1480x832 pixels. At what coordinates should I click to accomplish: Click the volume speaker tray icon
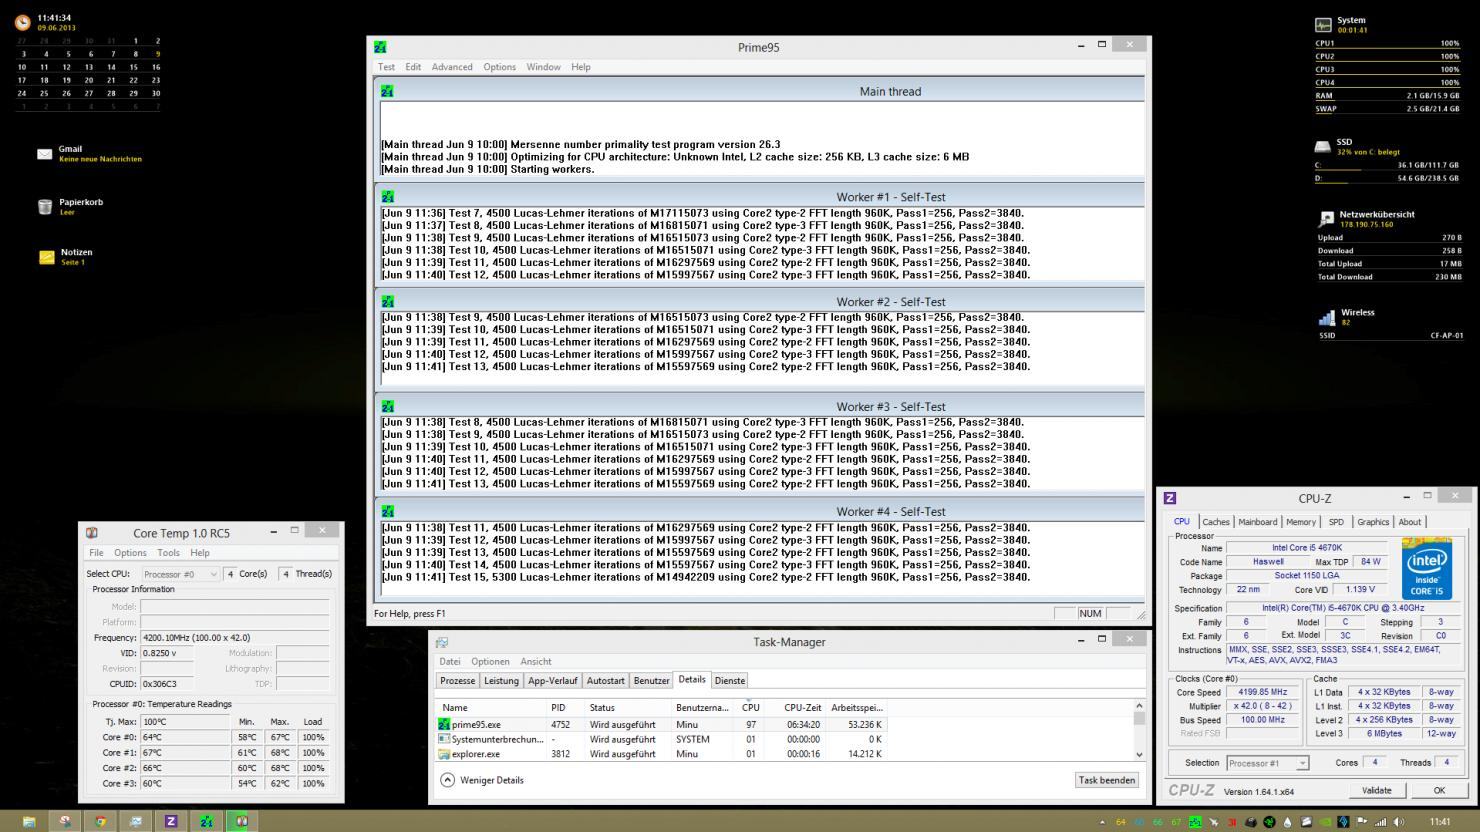point(1398,822)
